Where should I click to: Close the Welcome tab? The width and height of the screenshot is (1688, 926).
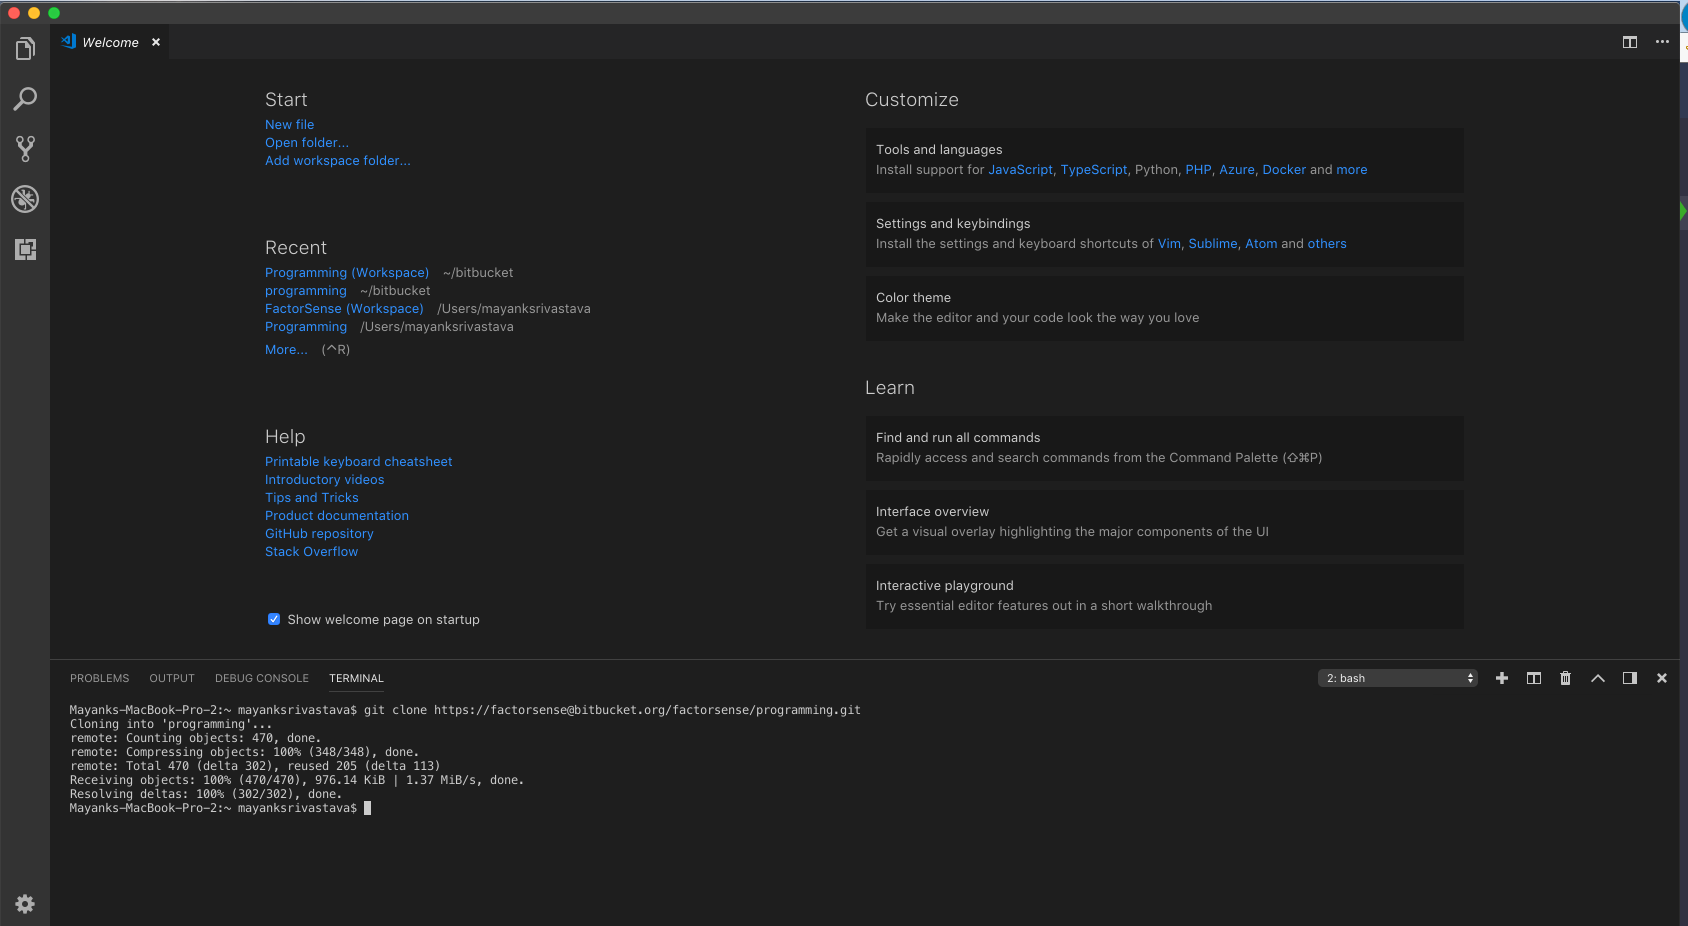(x=156, y=42)
